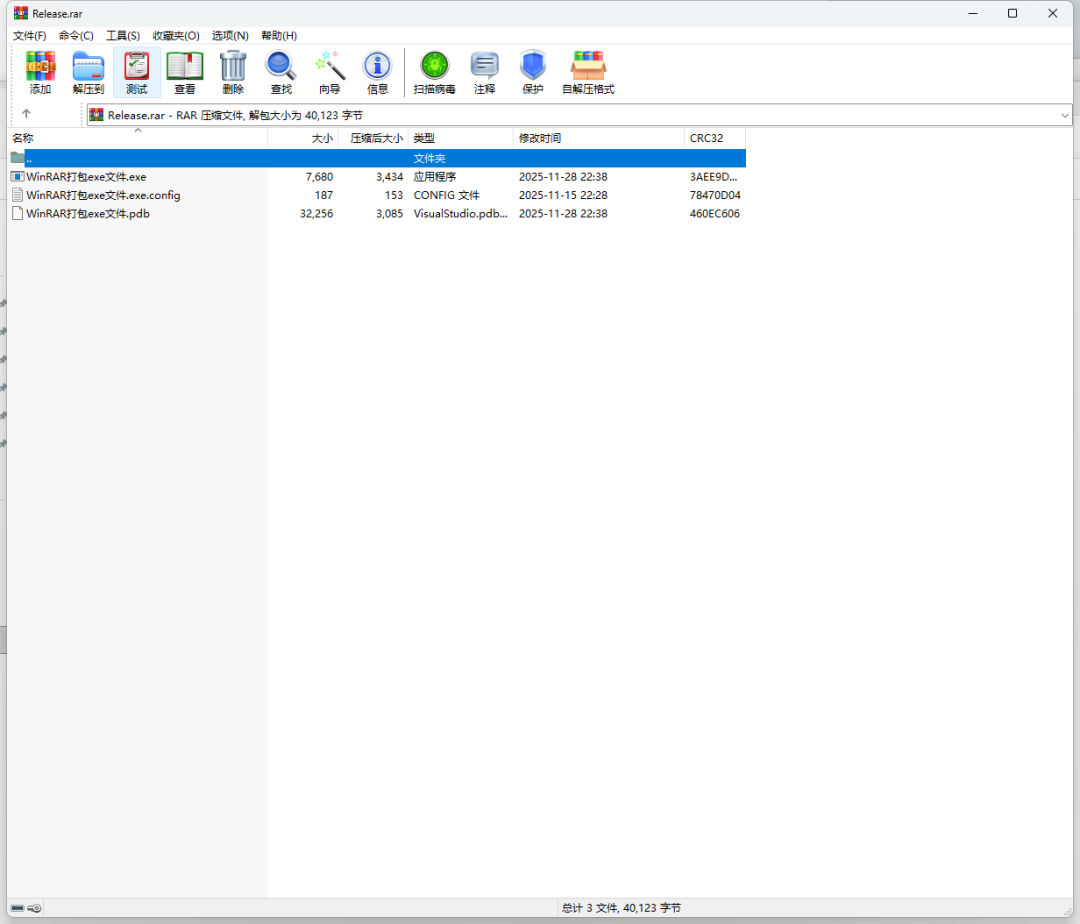Open the 帮助(H) menu
1080x924 pixels.
(279, 35)
